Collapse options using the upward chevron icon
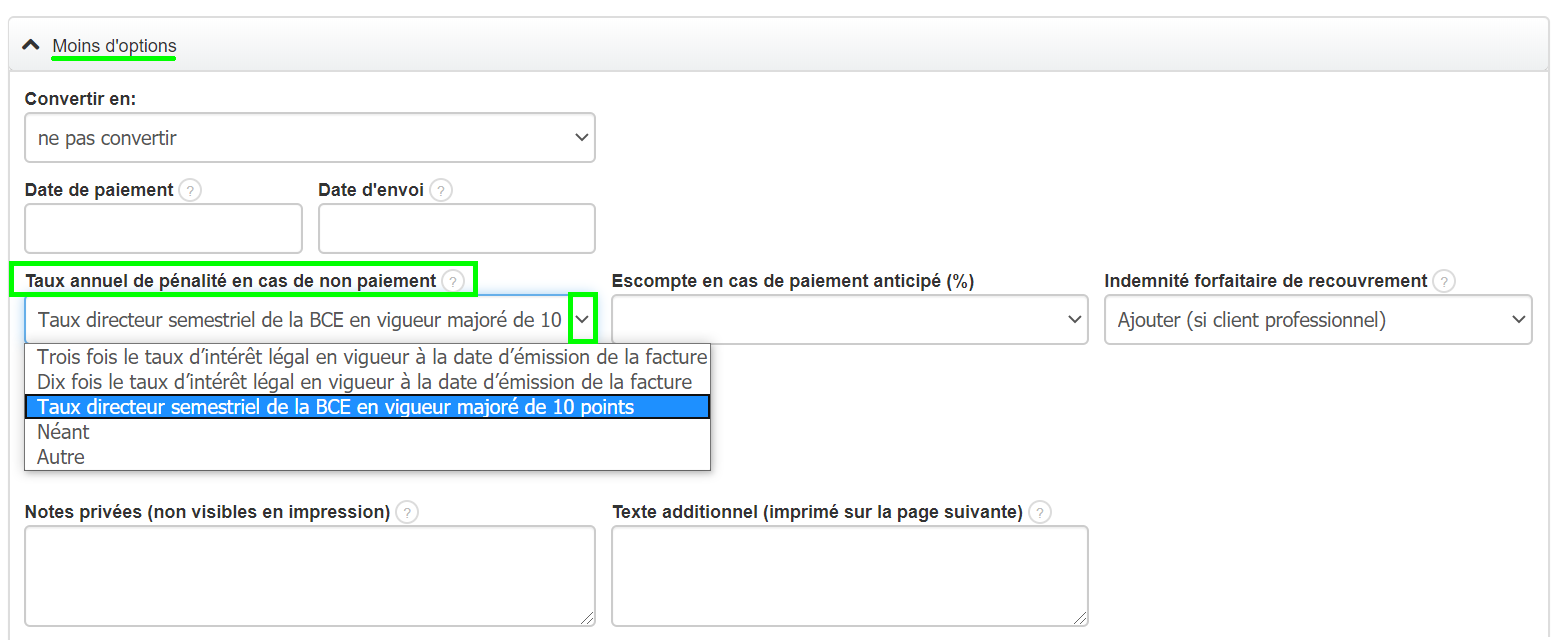Viewport: 1558px width, 640px height. [31, 44]
